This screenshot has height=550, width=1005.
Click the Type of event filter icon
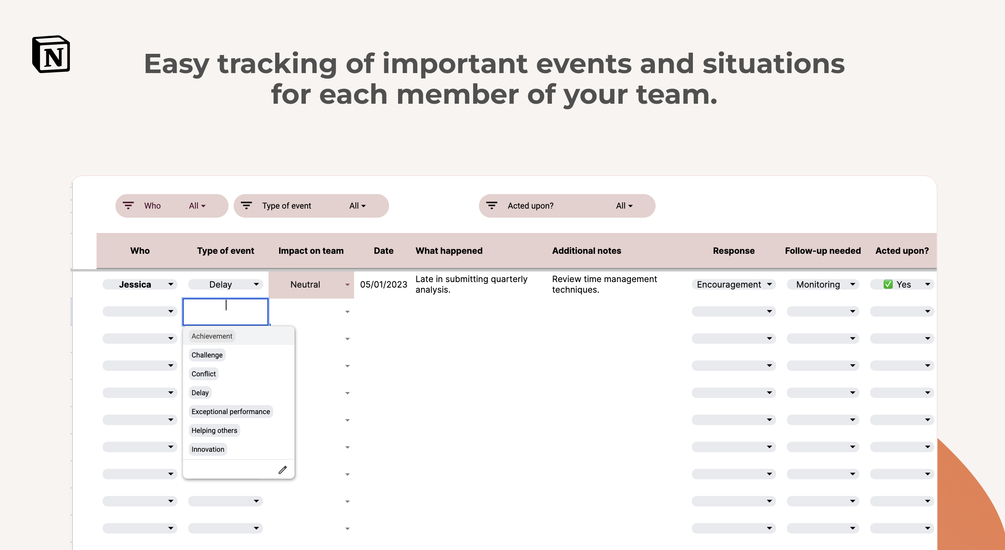click(x=246, y=206)
